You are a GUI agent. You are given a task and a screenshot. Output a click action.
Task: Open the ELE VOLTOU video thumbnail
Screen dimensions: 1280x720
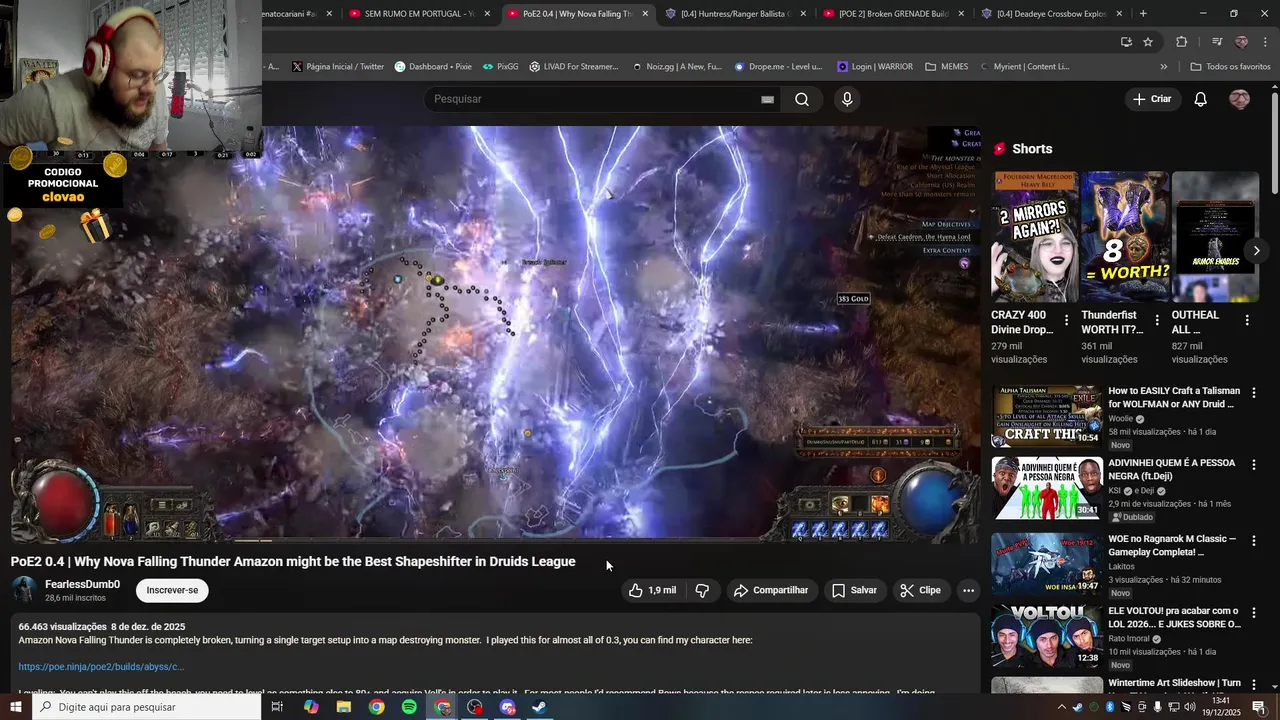coord(1046,636)
